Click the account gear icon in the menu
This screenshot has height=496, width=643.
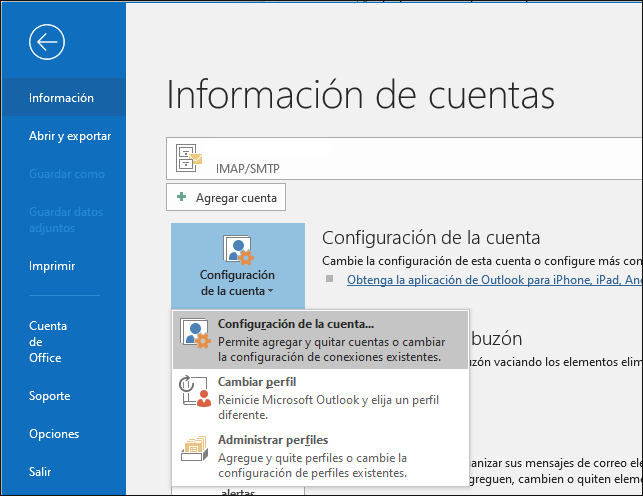[x=195, y=333]
